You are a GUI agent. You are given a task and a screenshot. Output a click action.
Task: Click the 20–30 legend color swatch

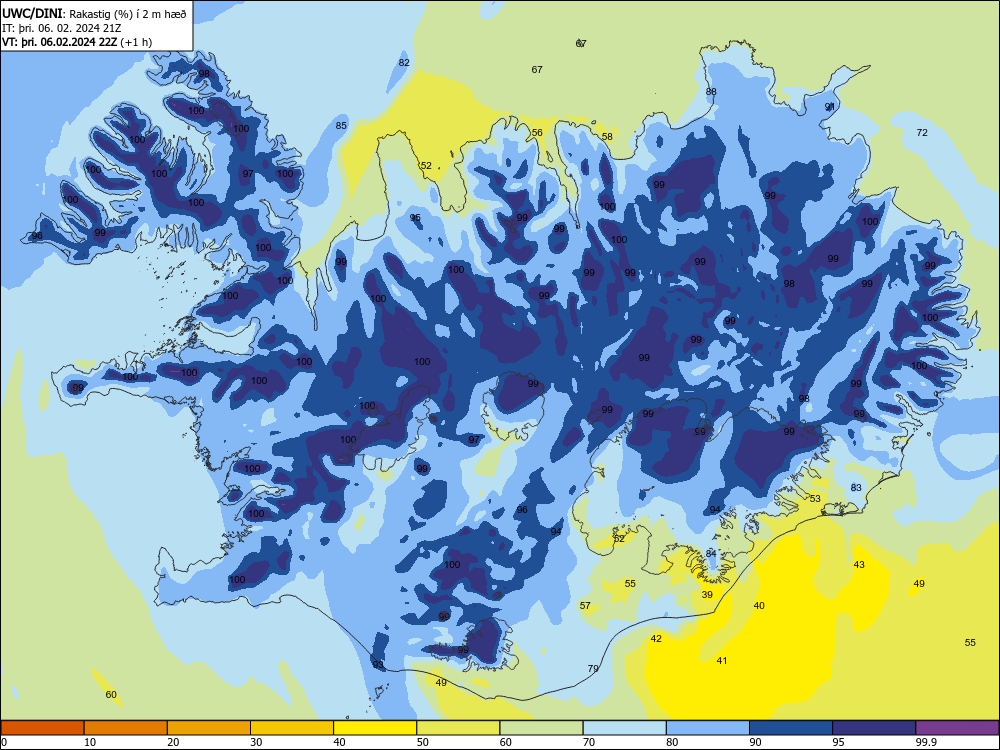click(x=209, y=728)
